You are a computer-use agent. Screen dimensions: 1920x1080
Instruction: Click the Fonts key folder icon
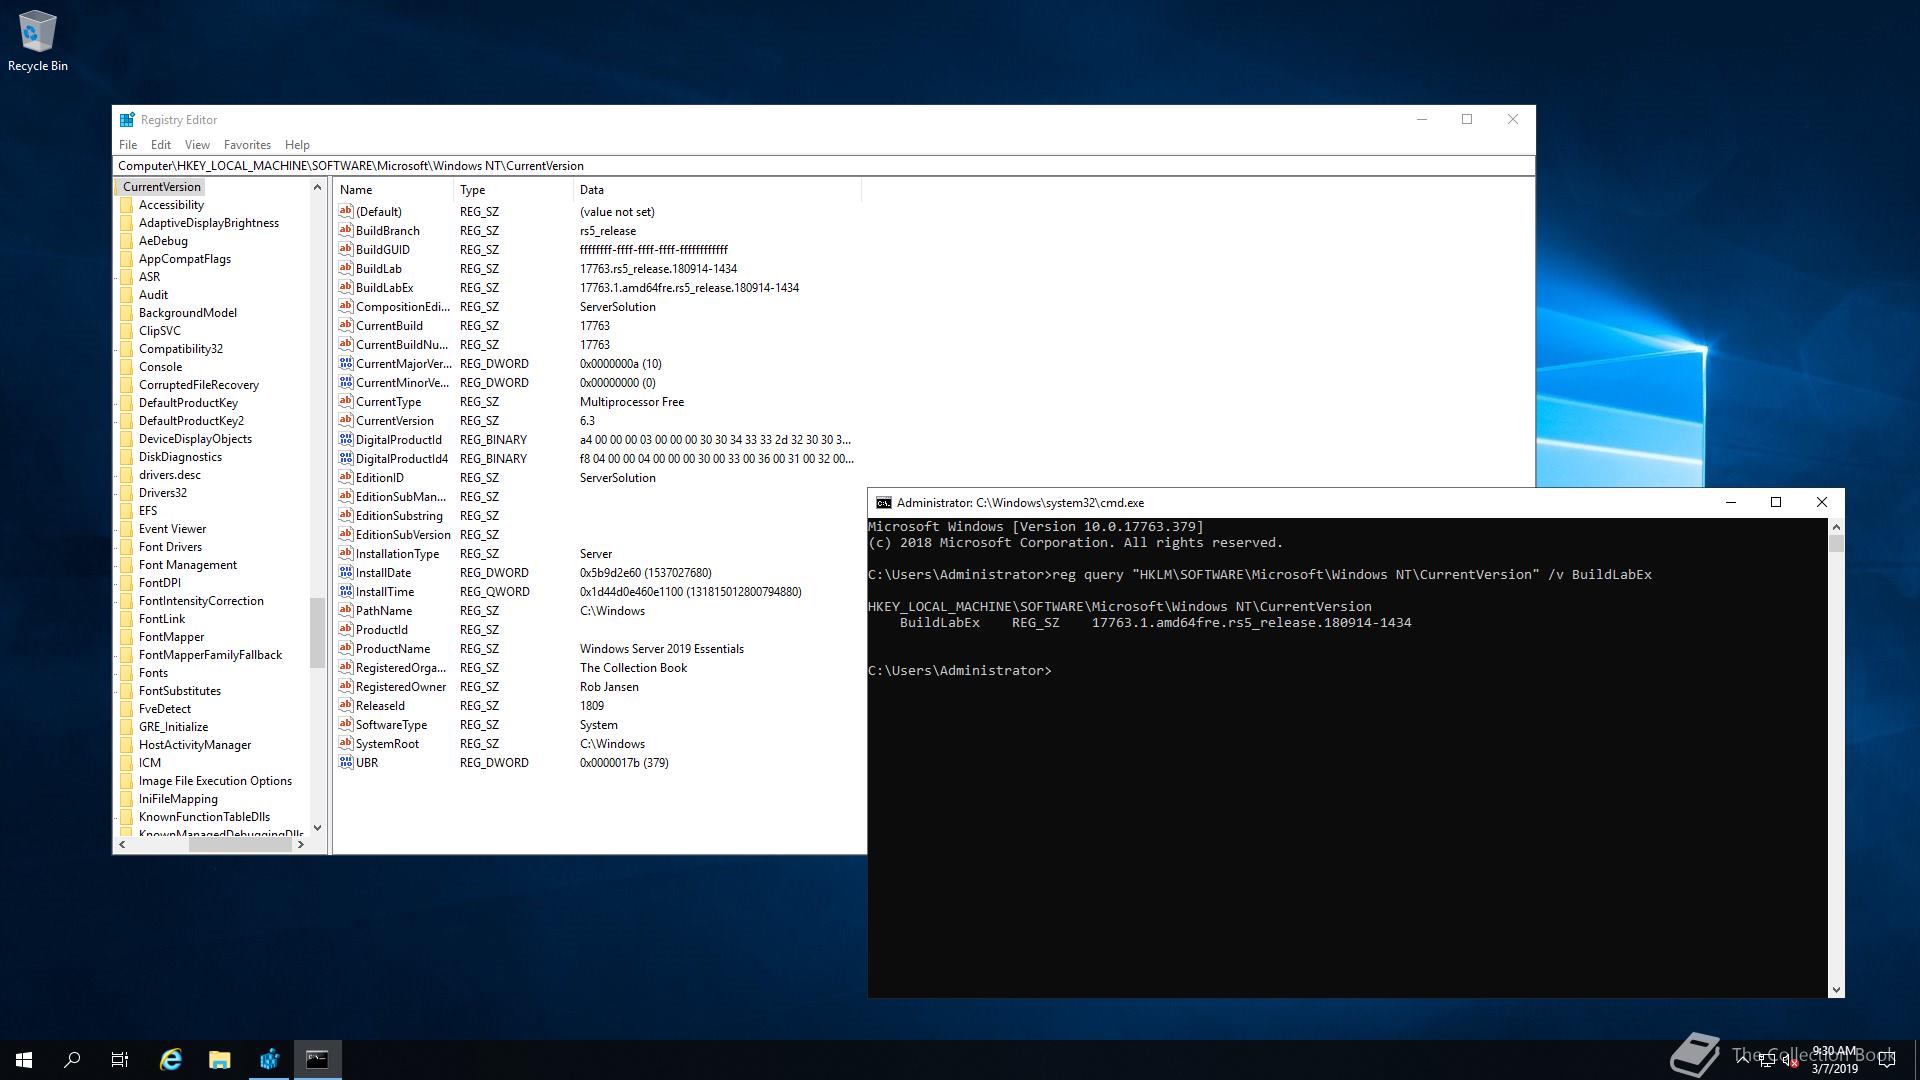[127, 673]
